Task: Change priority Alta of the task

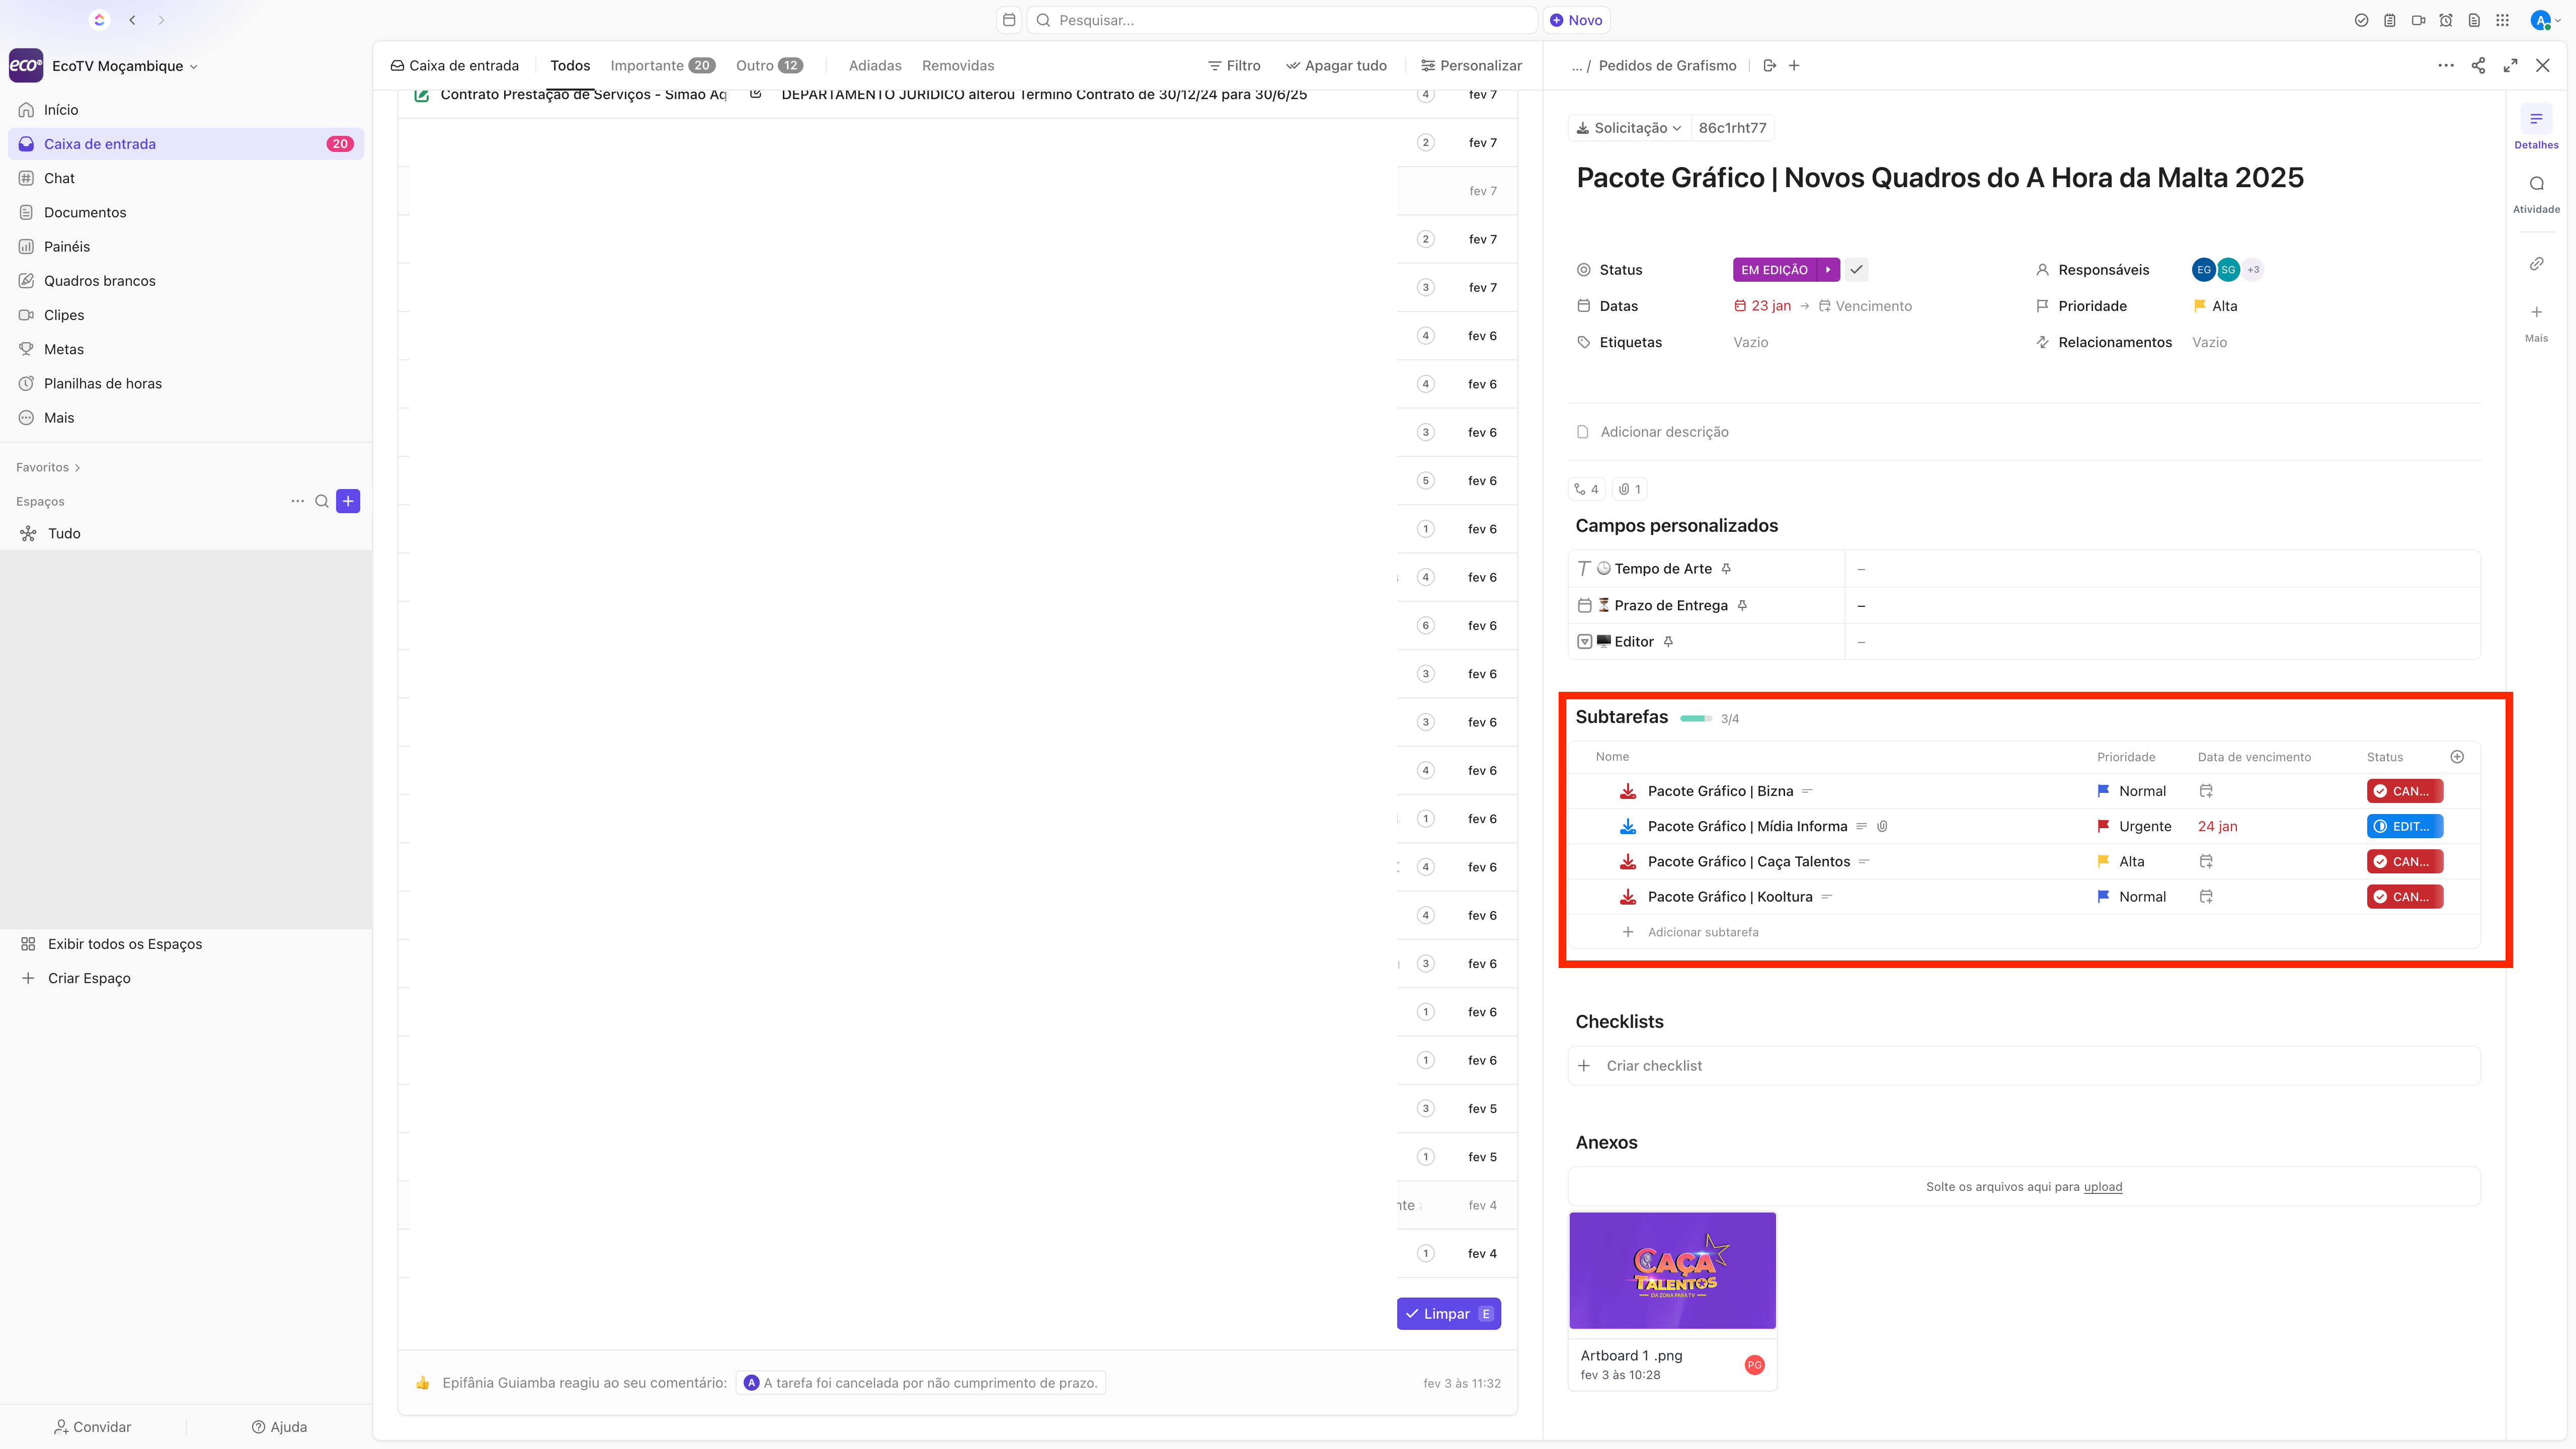Action: coord(2215,306)
